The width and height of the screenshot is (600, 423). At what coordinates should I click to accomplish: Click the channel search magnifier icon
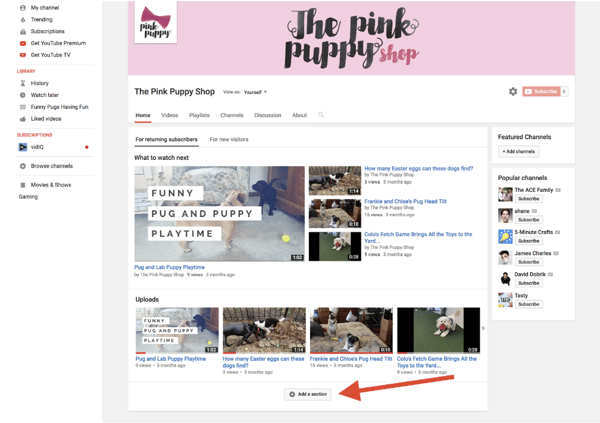(x=321, y=115)
